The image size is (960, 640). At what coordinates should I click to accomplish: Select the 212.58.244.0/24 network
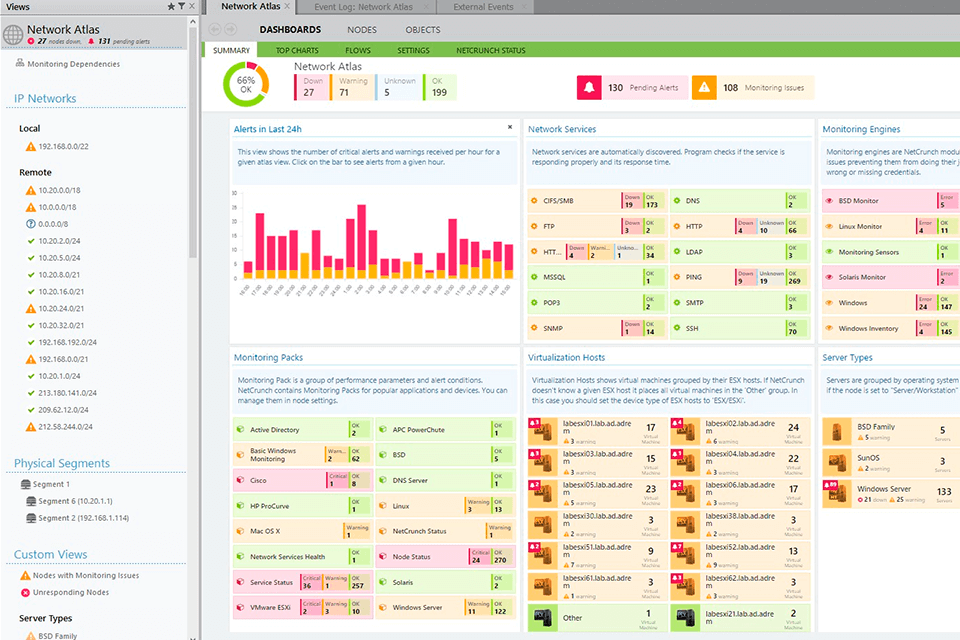point(66,427)
